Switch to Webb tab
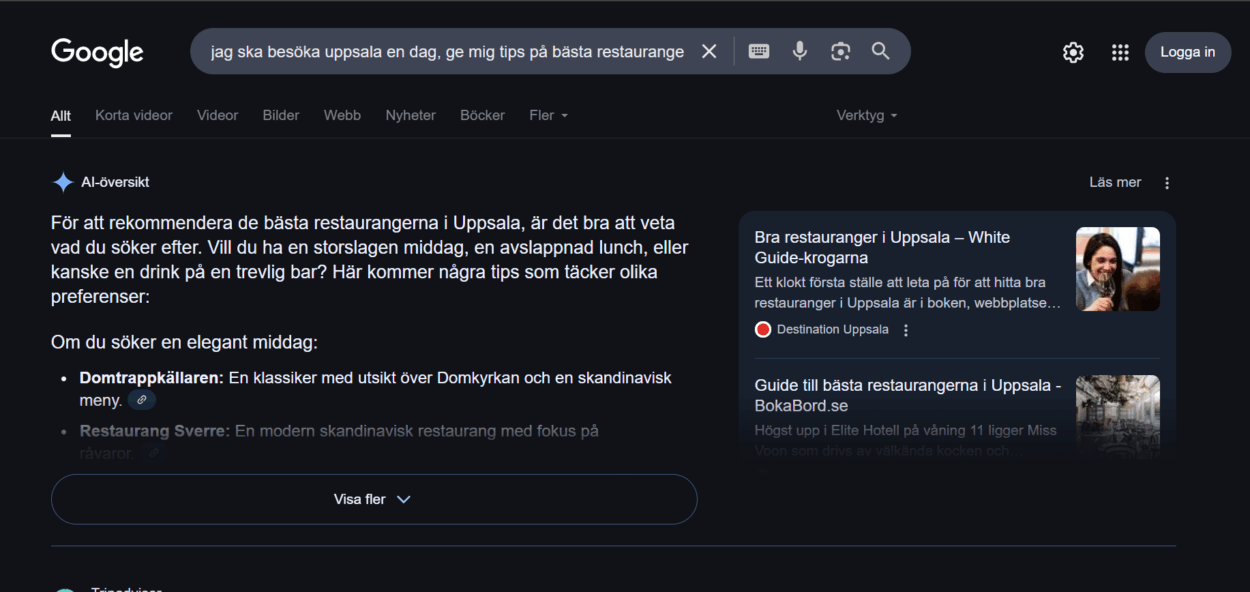Viewport: 1250px width, 592px height. click(x=342, y=115)
